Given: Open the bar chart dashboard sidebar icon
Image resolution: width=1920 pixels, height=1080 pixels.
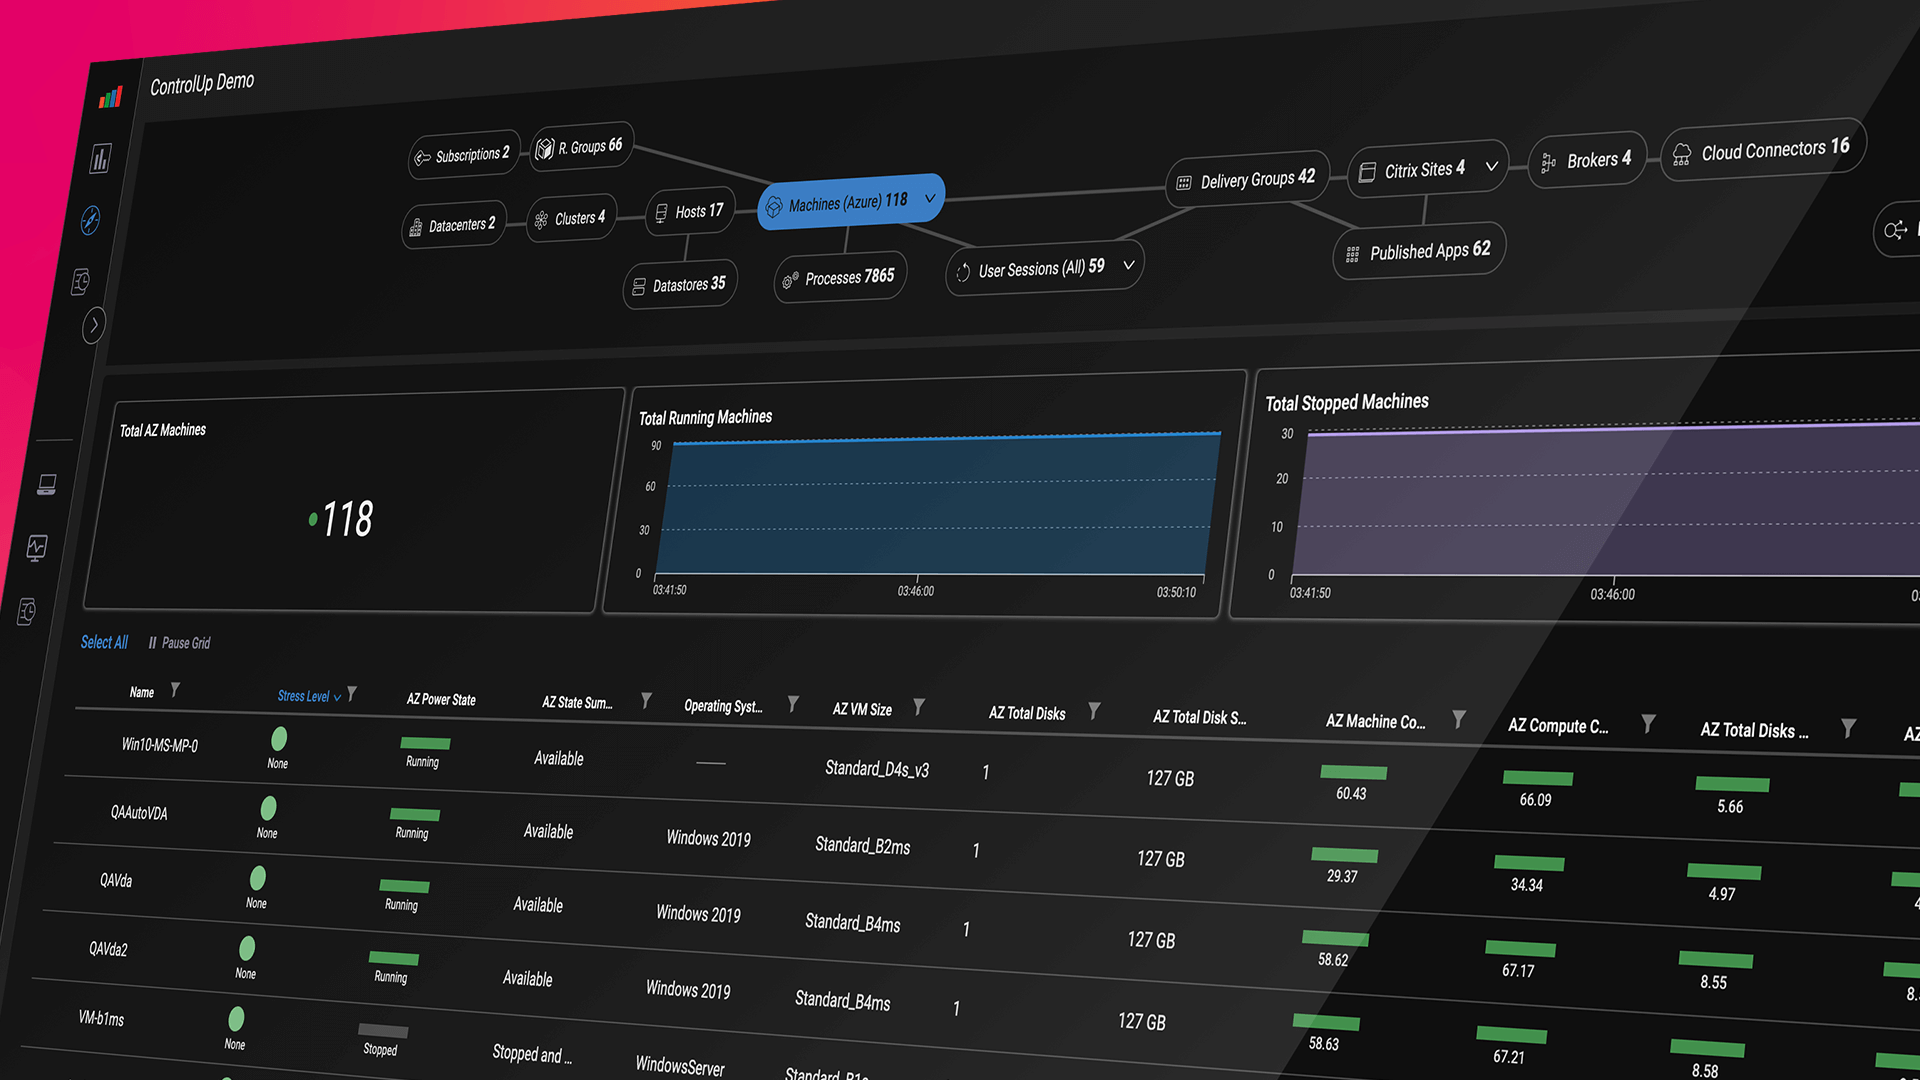Looking at the screenshot, I should tap(100, 159).
